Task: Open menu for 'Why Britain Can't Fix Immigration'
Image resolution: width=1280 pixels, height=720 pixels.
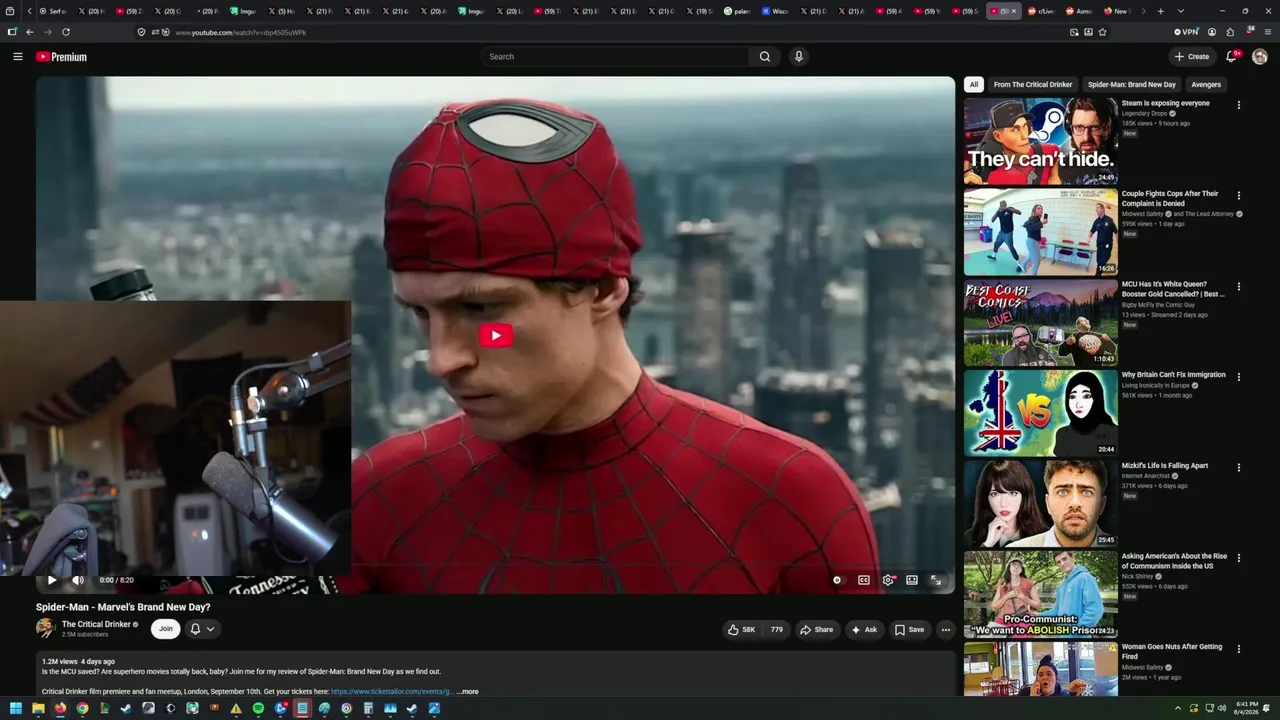Action: pyautogui.click(x=1239, y=377)
